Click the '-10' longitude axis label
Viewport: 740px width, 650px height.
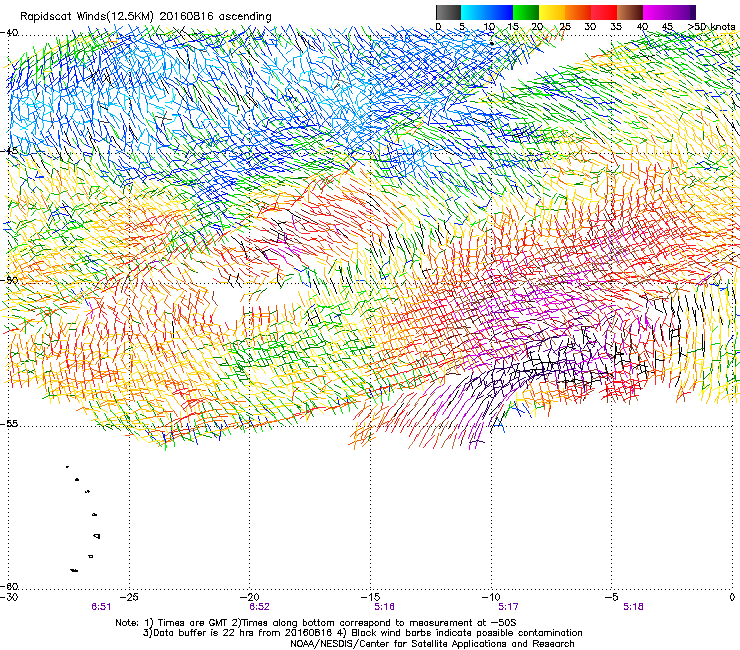[491, 597]
